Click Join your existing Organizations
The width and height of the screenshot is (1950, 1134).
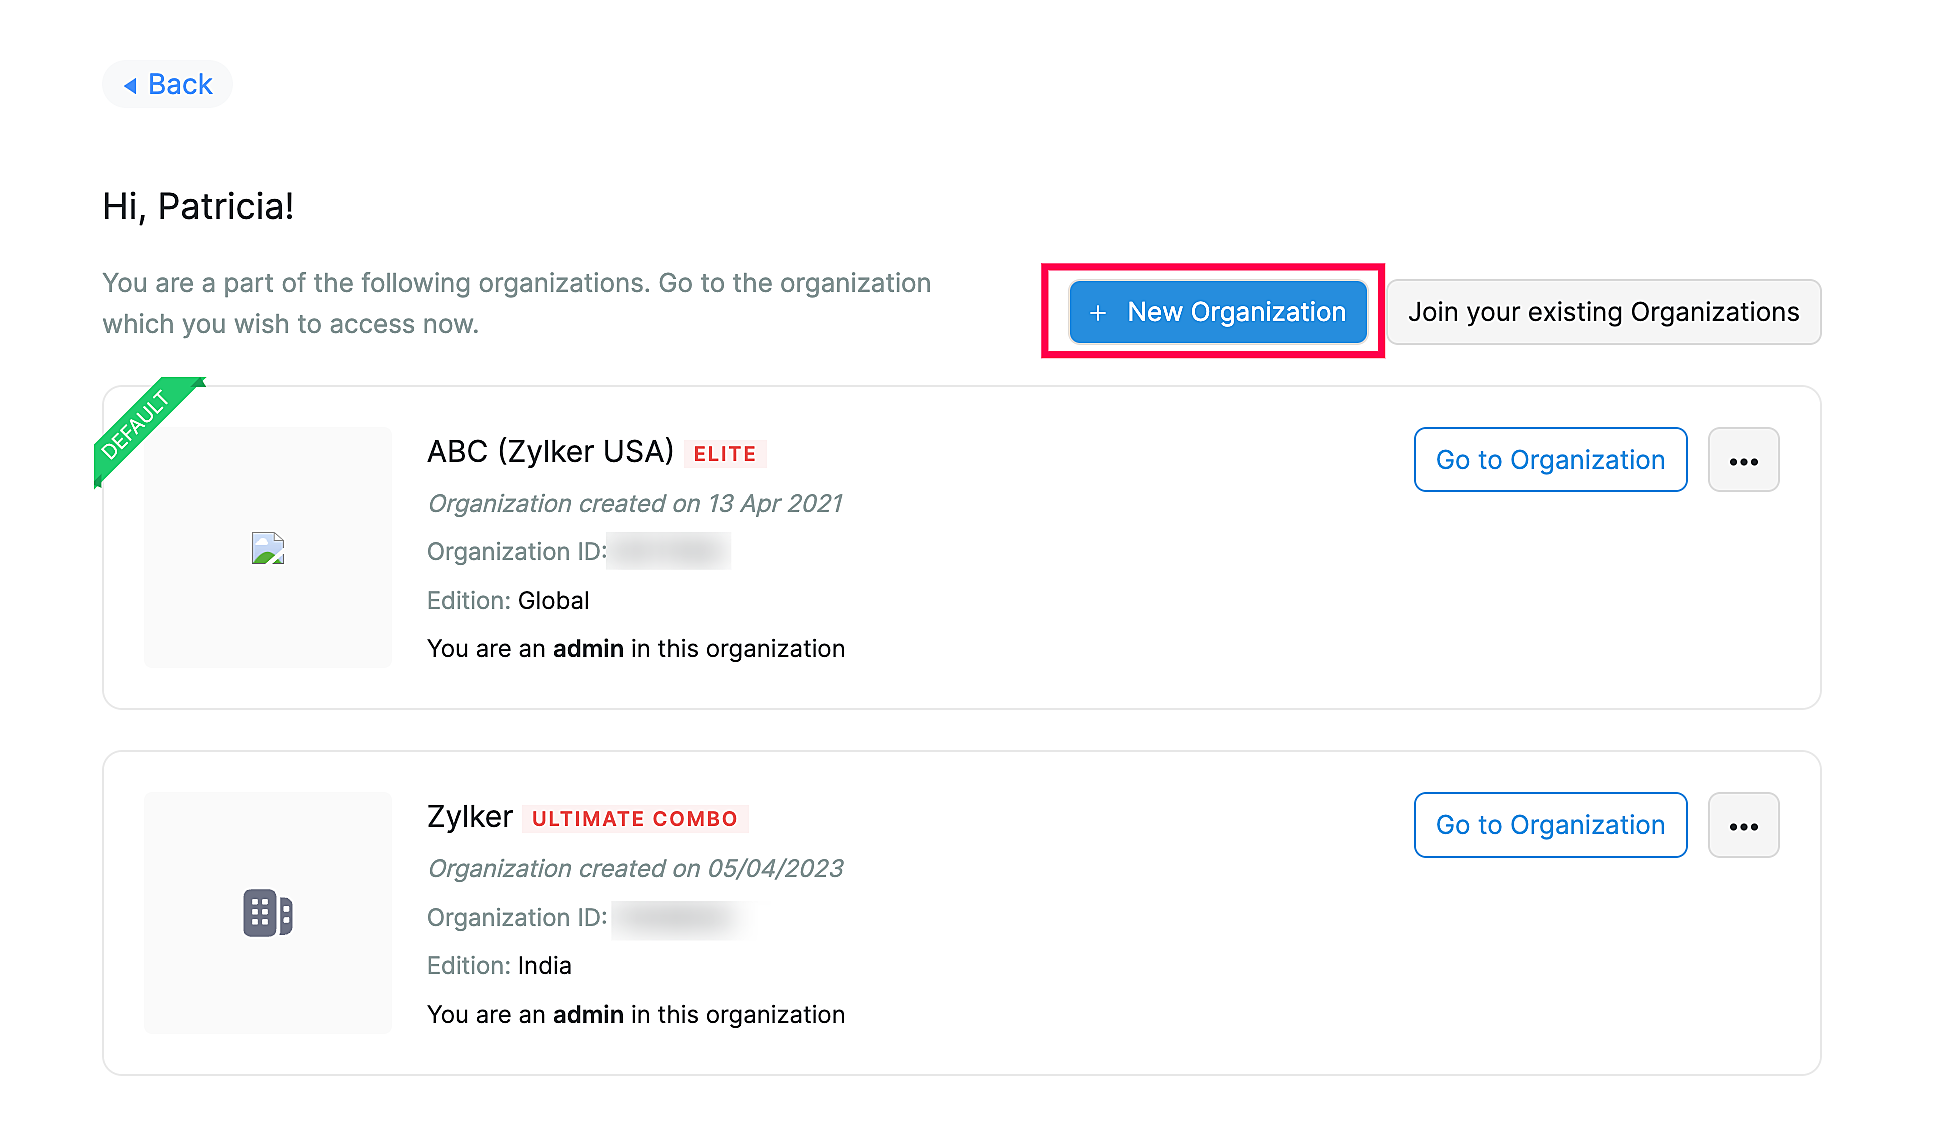pos(1603,312)
